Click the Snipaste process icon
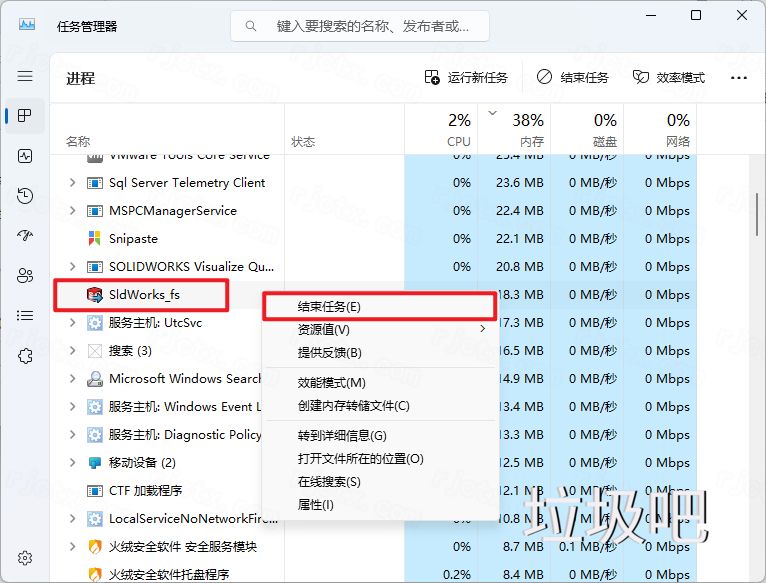The width and height of the screenshot is (766, 583). (x=94, y=238)
